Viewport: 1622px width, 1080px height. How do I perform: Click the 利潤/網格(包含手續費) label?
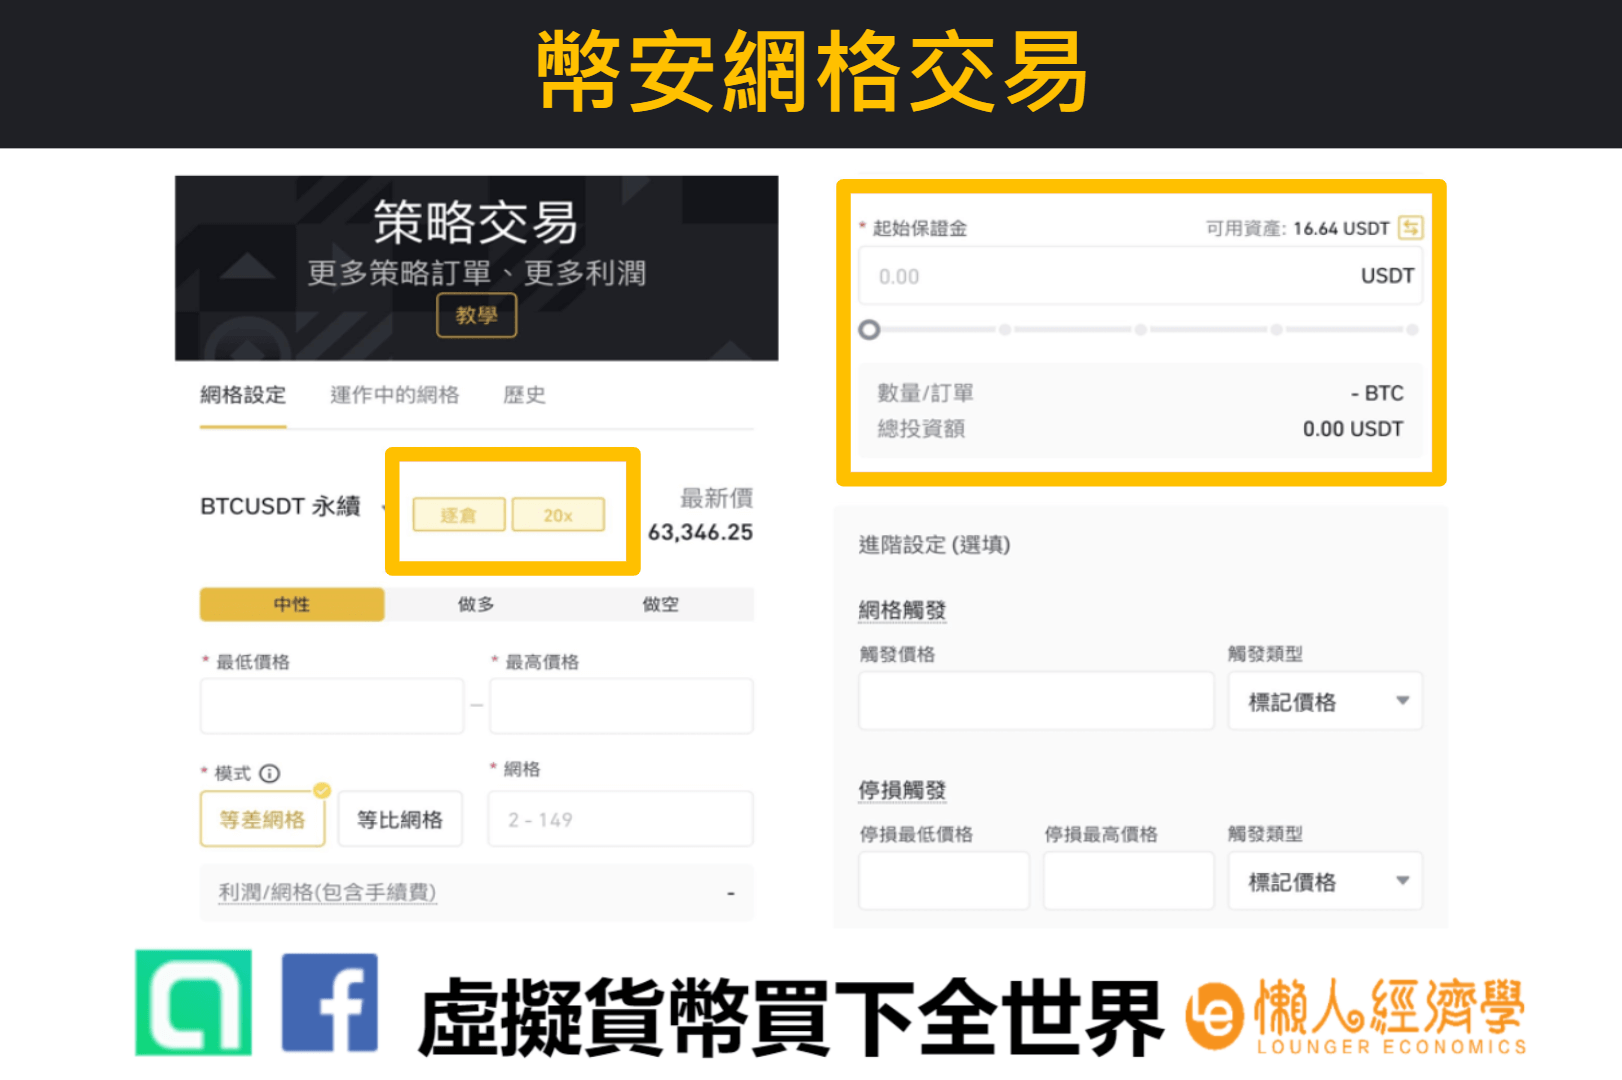(327, 892)
